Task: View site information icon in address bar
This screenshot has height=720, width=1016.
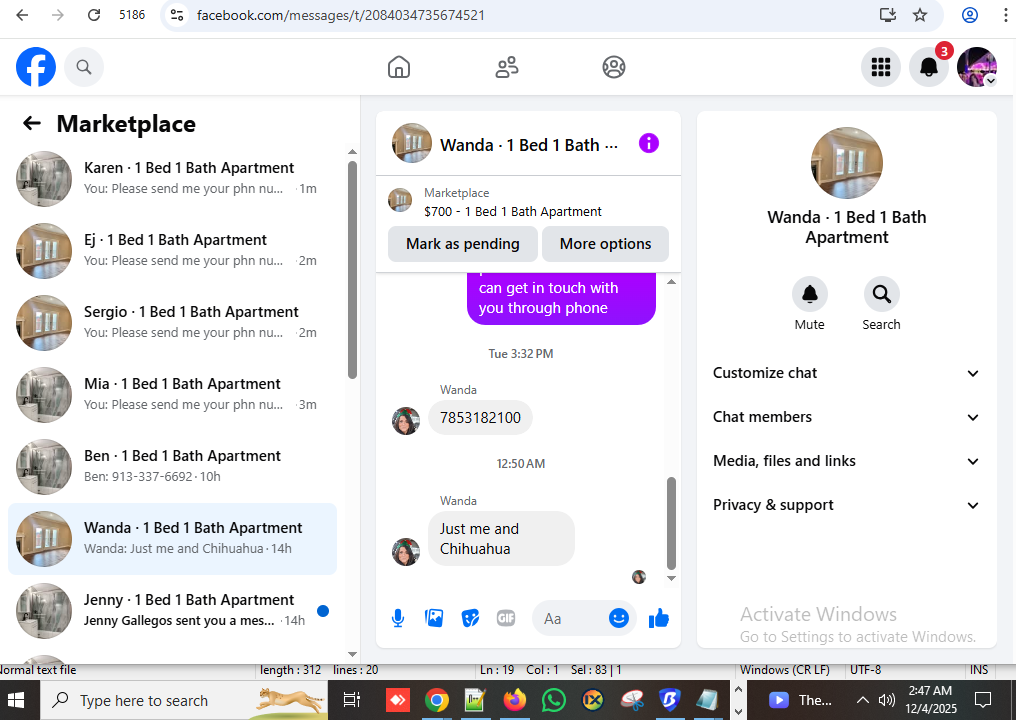Action: (177, 15)
